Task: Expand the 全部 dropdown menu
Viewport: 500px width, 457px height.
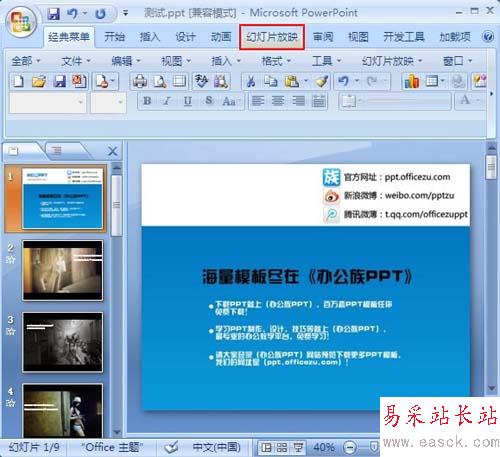Action: pos(25,61)
